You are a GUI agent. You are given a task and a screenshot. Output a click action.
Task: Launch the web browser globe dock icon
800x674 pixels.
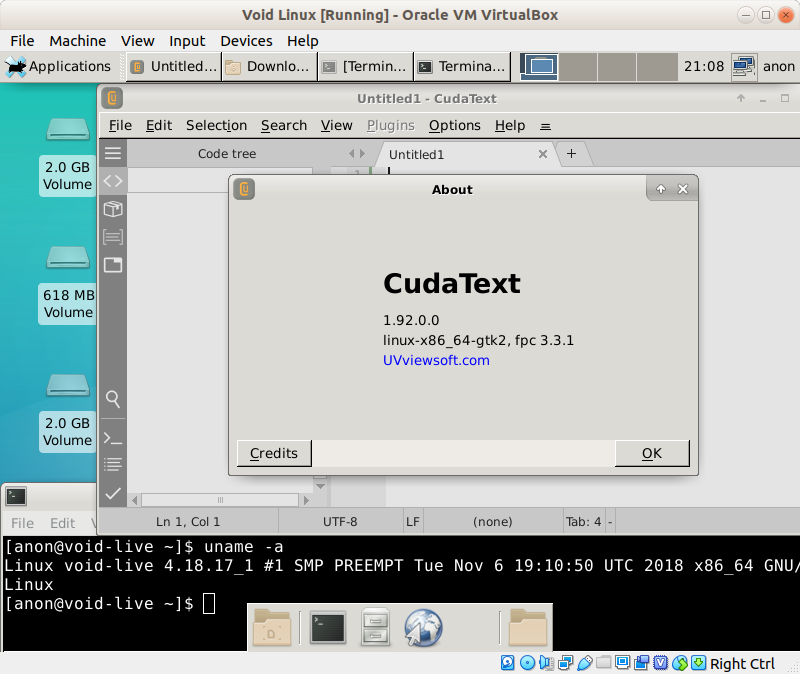[x=423, y=628]
